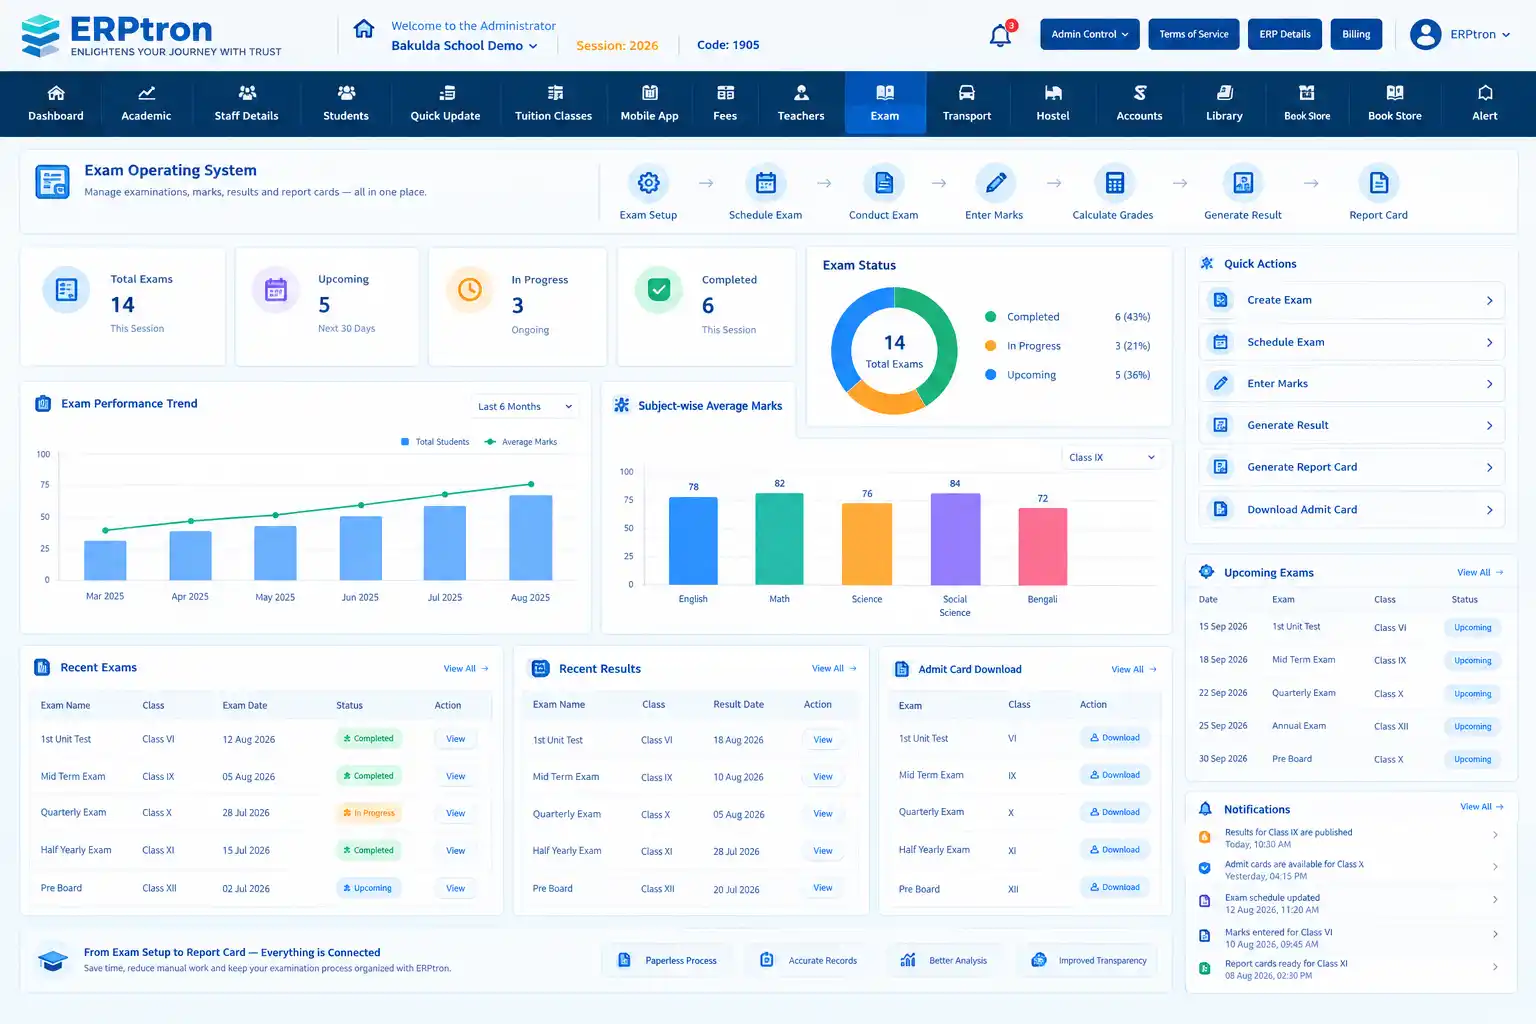Open the Enter Marks pencil step icon
This screenshot has height=1024, width=1536.
click(x=996, y=183)
